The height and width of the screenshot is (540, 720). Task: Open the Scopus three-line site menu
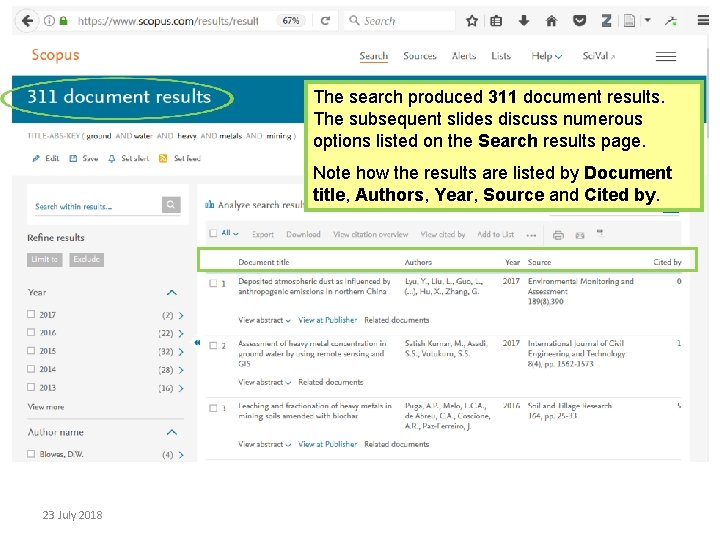pyautogui.click(x=665, y=56)
